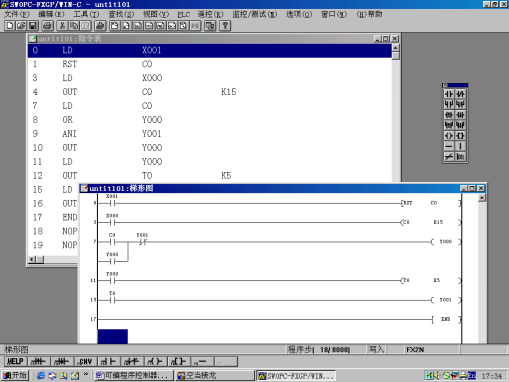Open the 文件 menu
Screen dimensions: 509x382
coord(17,14)
